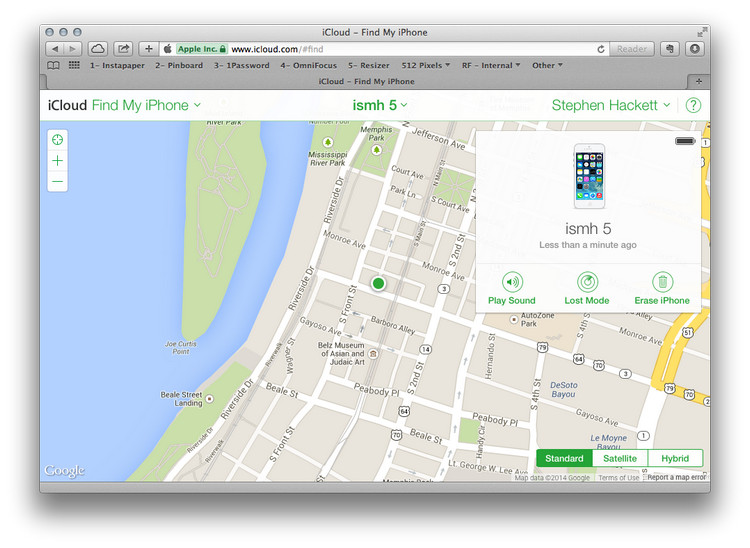Click the Safari forward arrow button
The image size is (750, 548).
73,49
